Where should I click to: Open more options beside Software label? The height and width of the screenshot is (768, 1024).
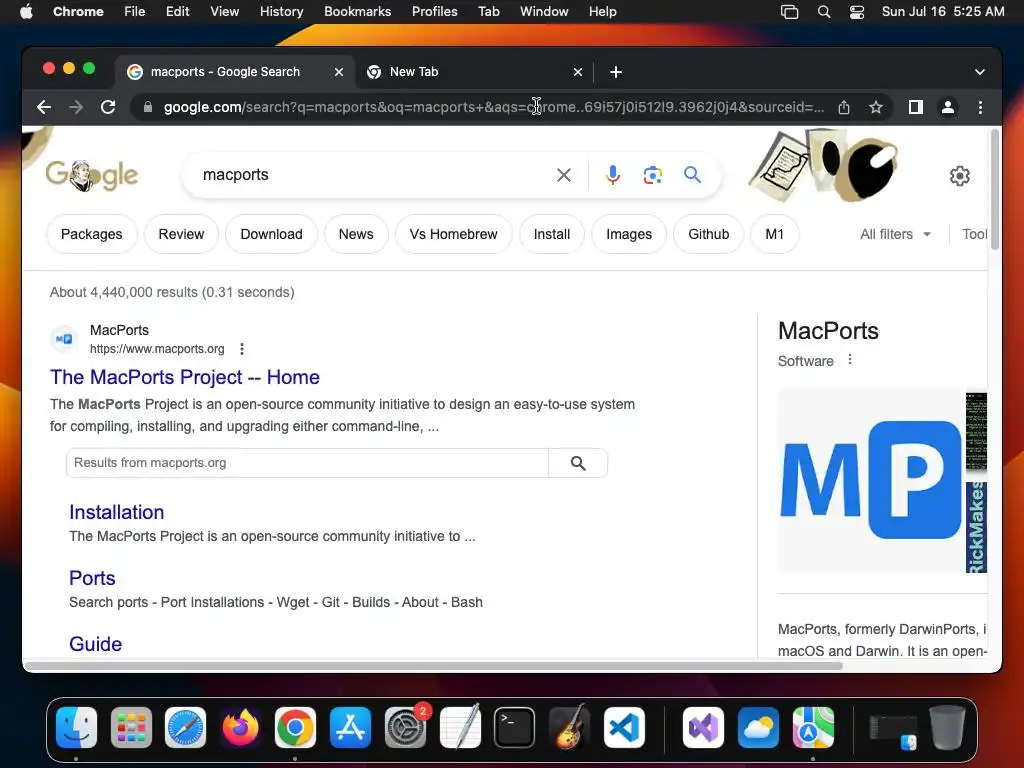pos(850,359)
